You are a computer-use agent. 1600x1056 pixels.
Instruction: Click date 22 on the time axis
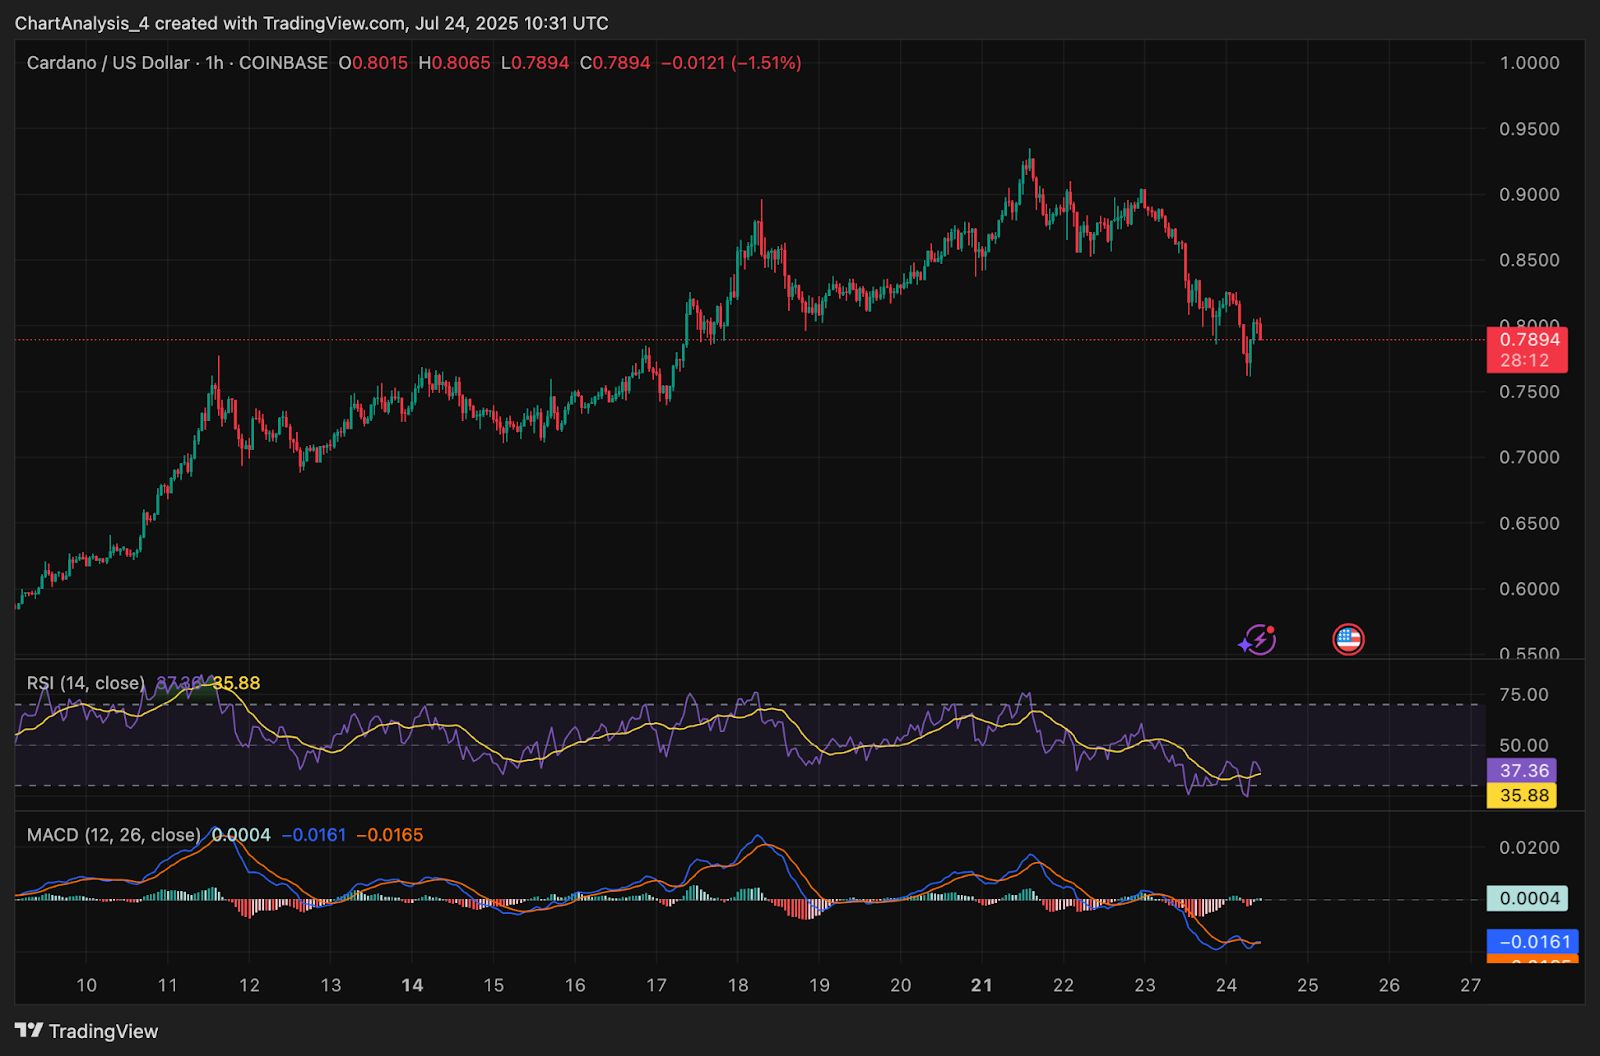pyautogui.click(x=1063, y=986)
